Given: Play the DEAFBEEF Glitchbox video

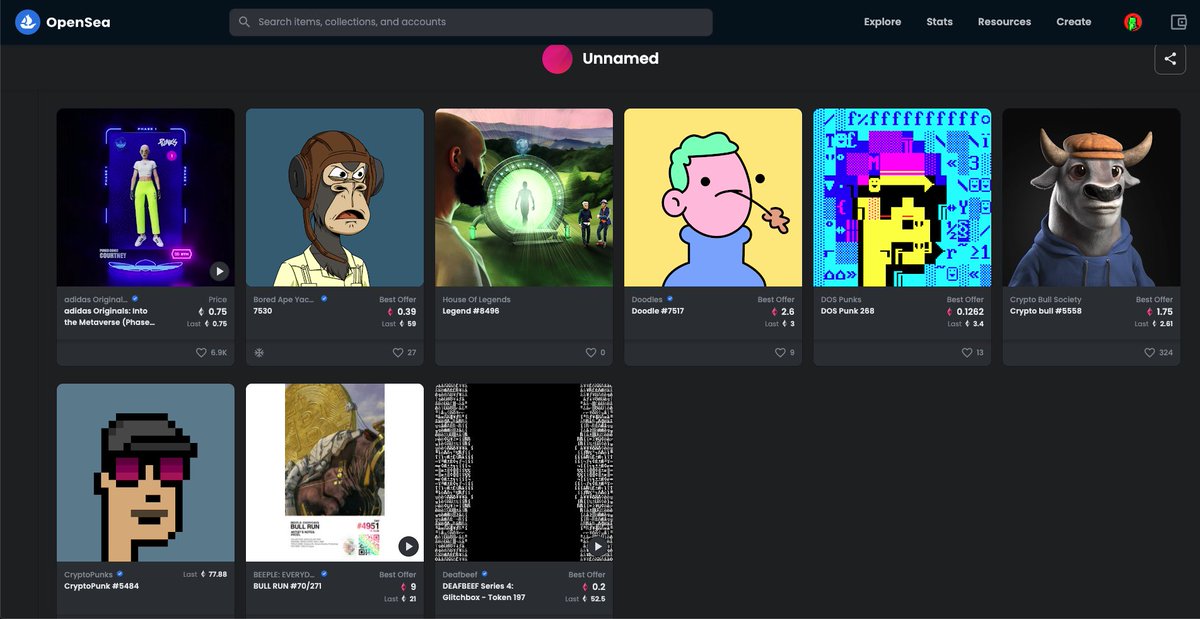Looking at the screenshot, I should point(597,546).
